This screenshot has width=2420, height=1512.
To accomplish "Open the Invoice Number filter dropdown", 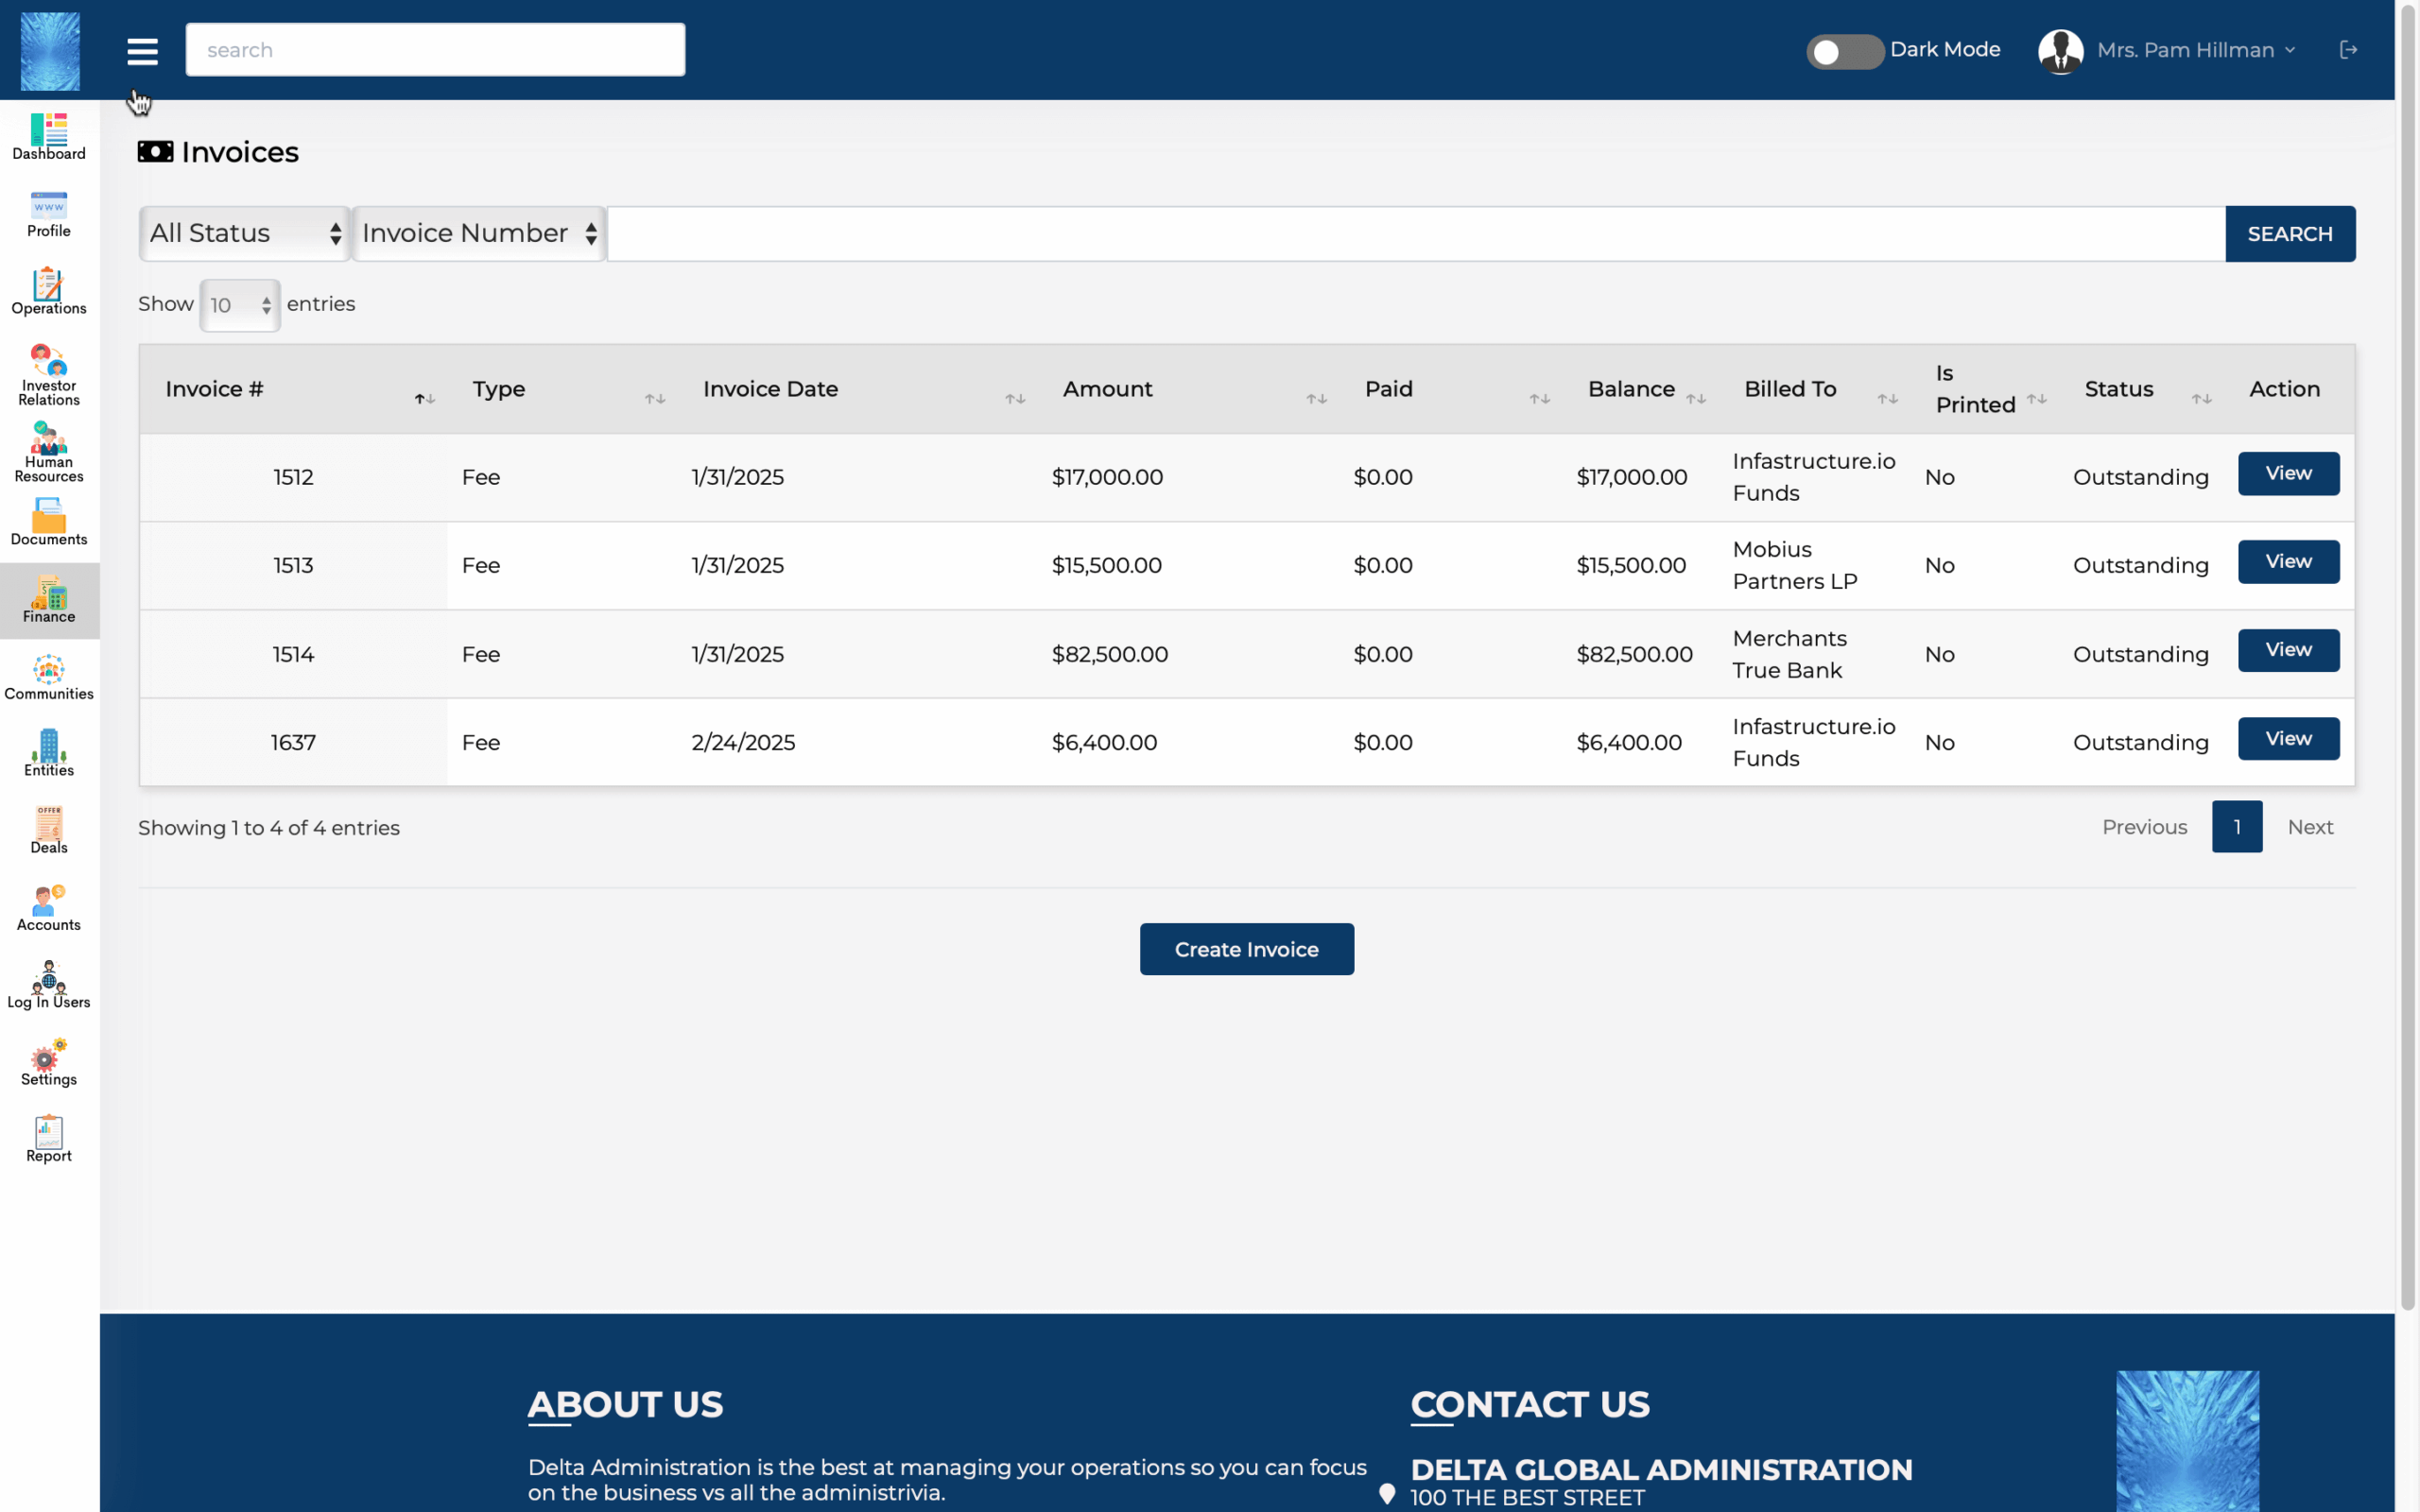I will (479, 234).
